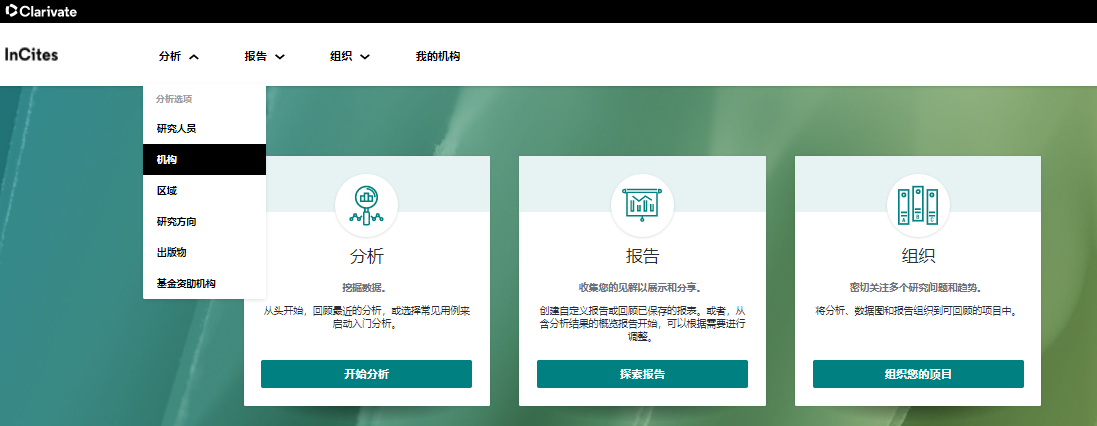Click the presentation chart icon on 报告 card
Screen dimensions: 1097x426
click(642, 204)
